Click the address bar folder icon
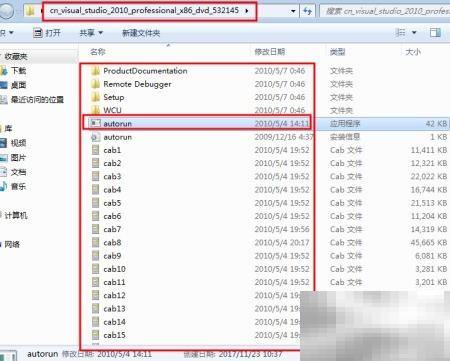450x361 pixels. 30,11
